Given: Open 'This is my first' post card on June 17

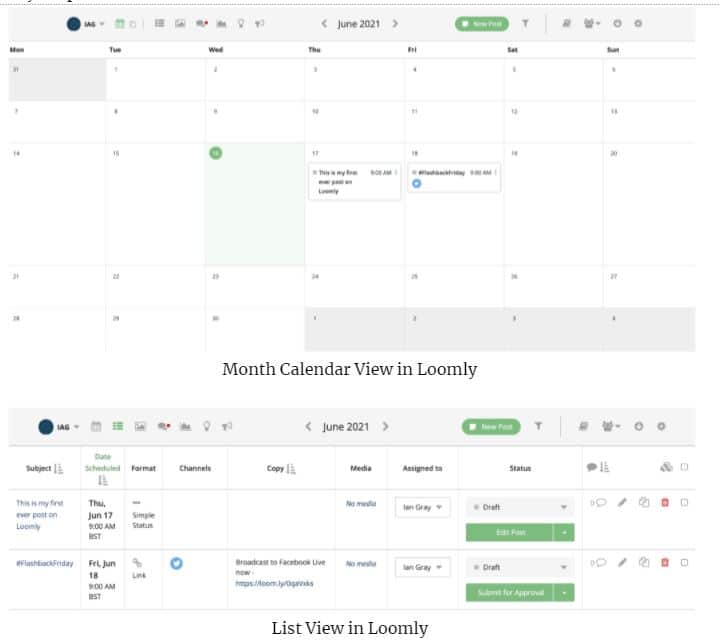Looking at the screenshot, I should tap(354, 181).
